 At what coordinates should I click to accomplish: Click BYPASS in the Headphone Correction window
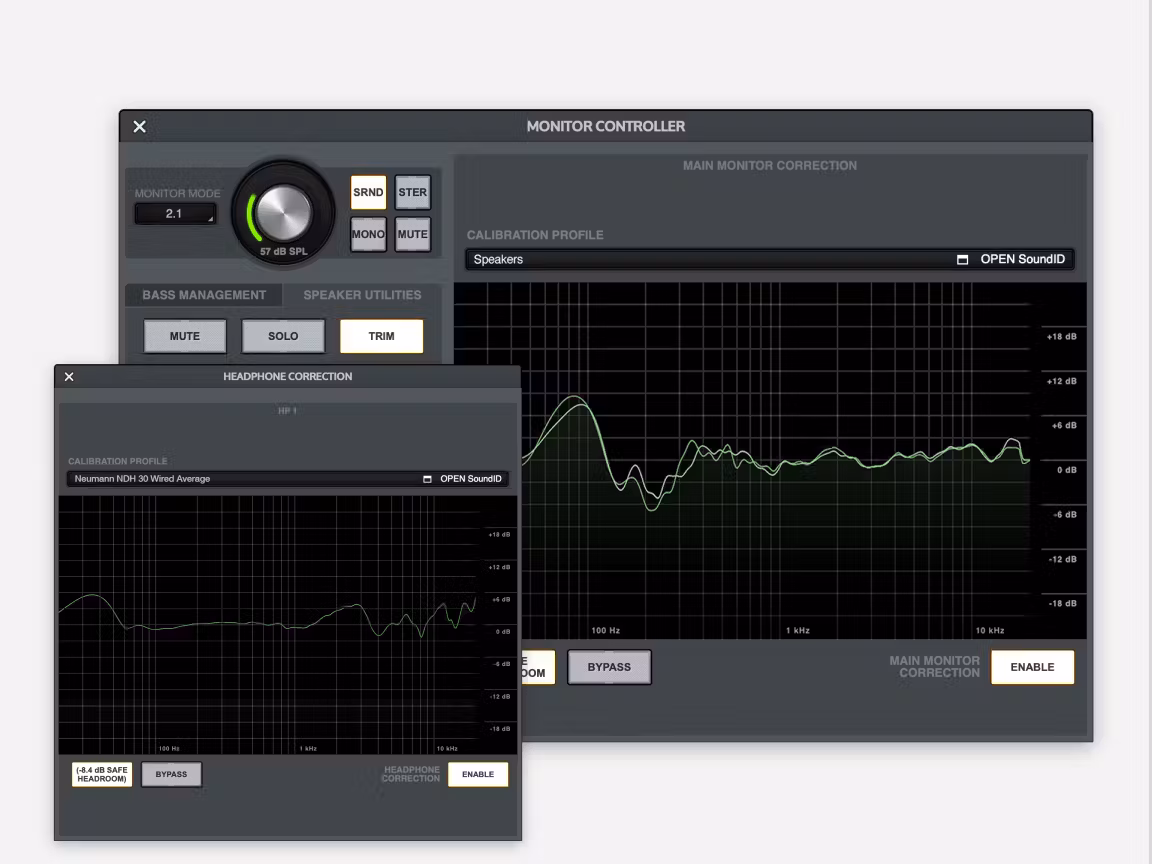pyautogui.click(x=171, y=774)
